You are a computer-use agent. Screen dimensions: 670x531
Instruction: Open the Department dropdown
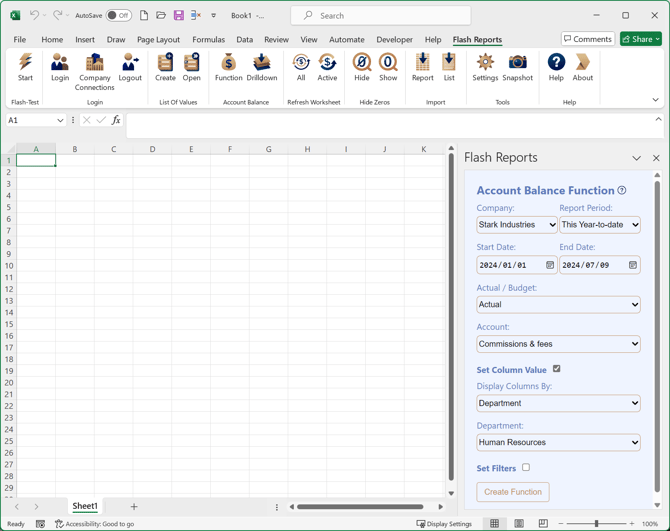pos(558,443)
